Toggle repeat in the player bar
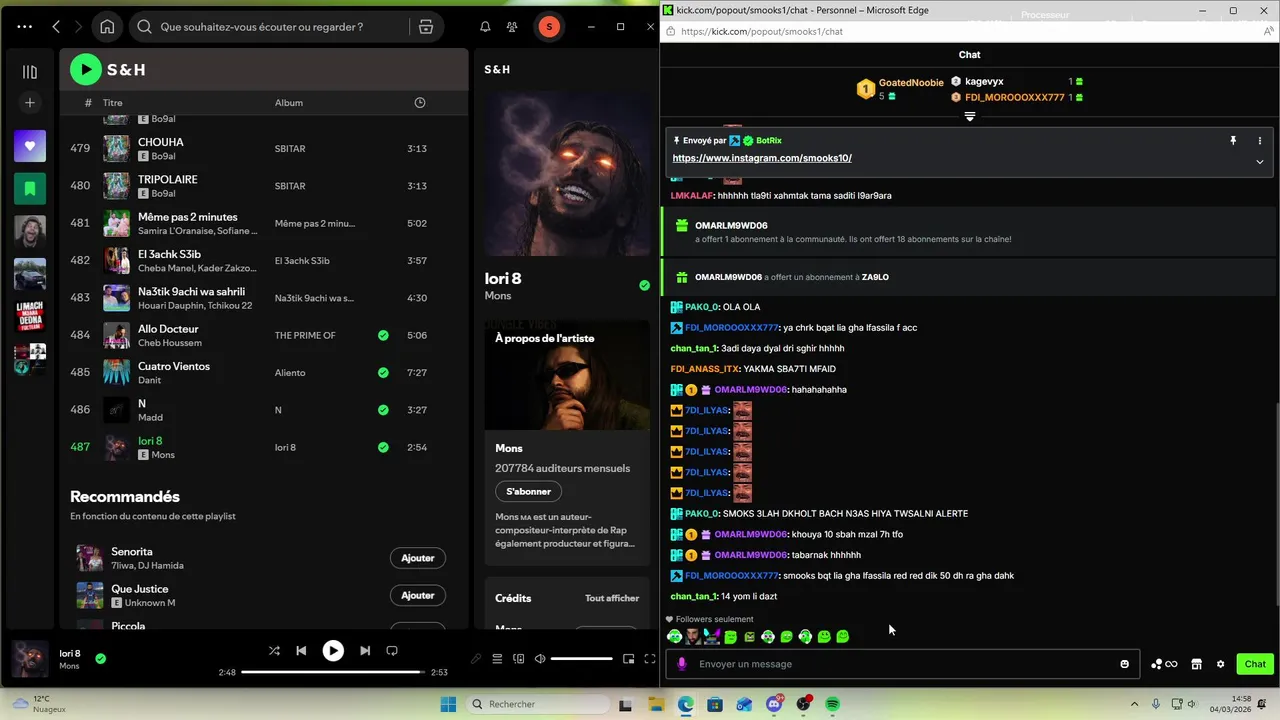The width and height of the screenshot is (1280, 720). [x=392, y=650]
